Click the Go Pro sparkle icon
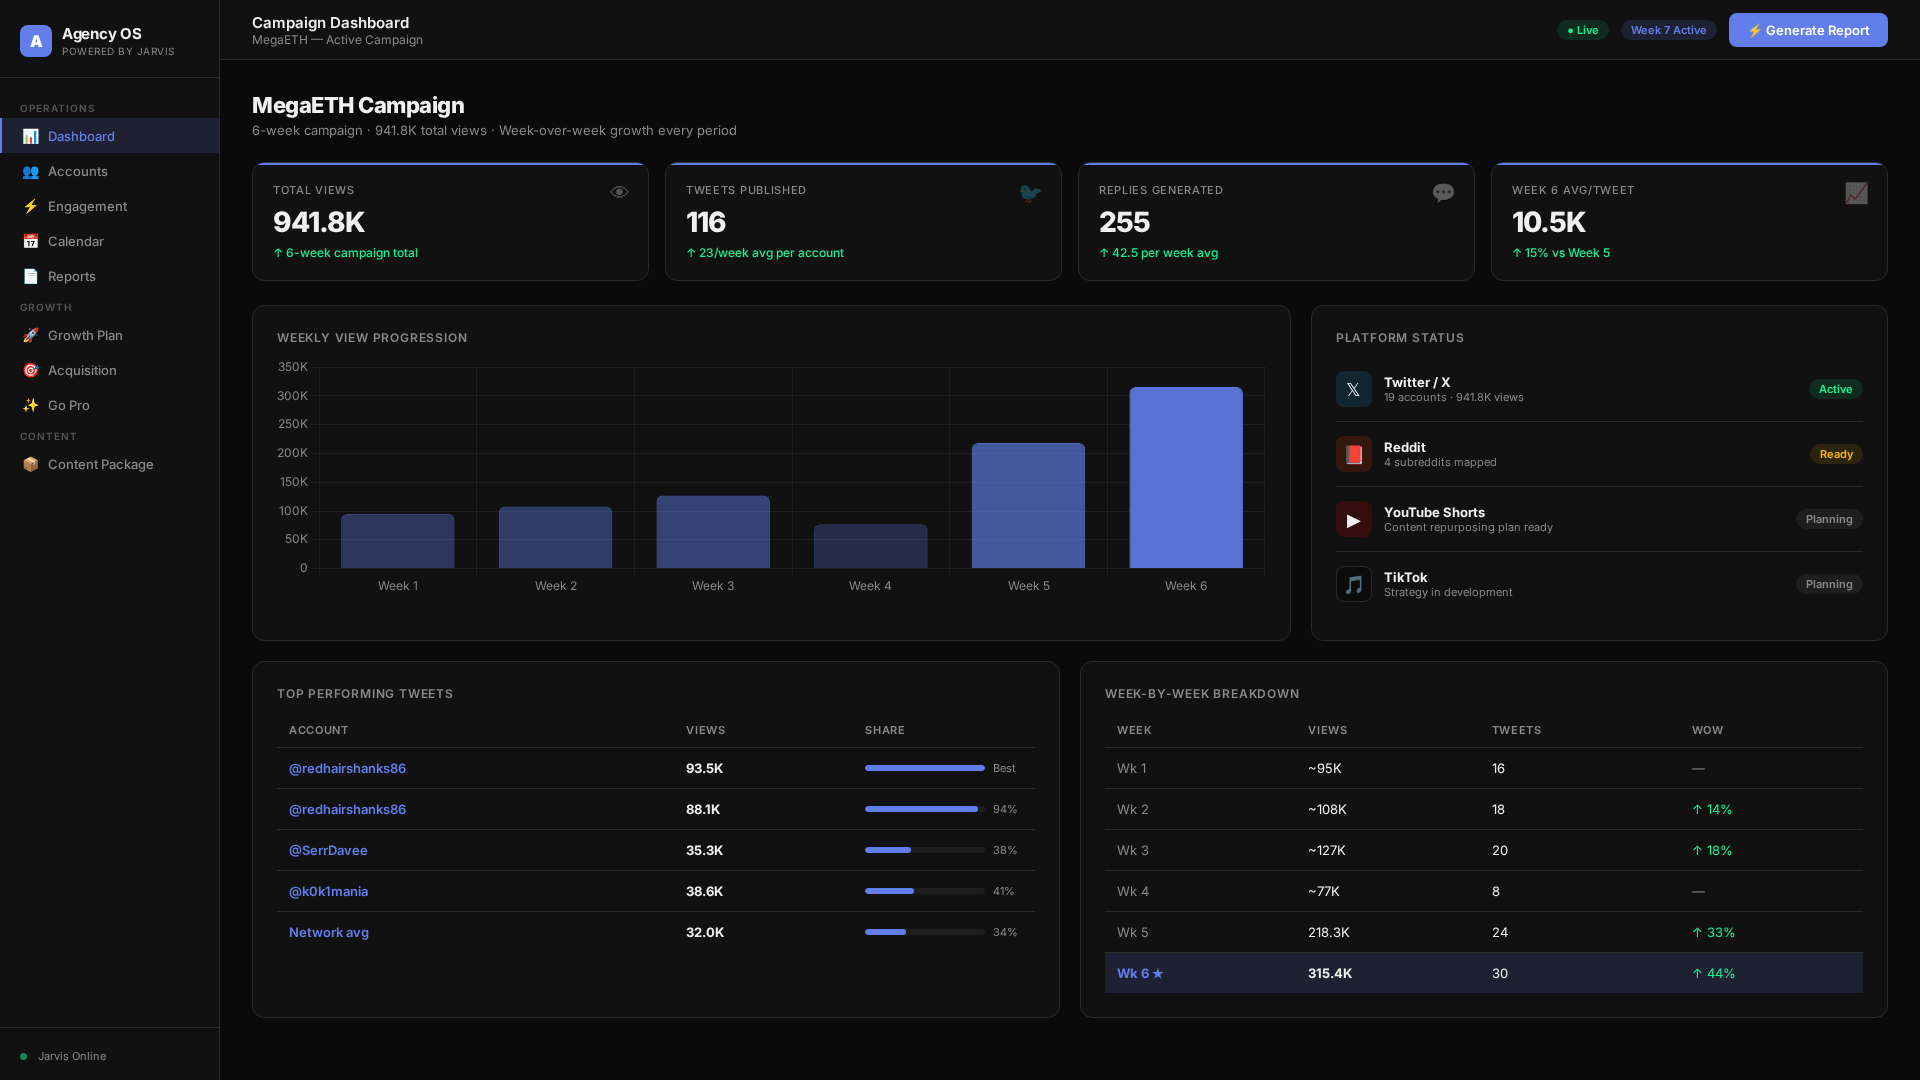1920x1080 pixels. click(30, 405)
